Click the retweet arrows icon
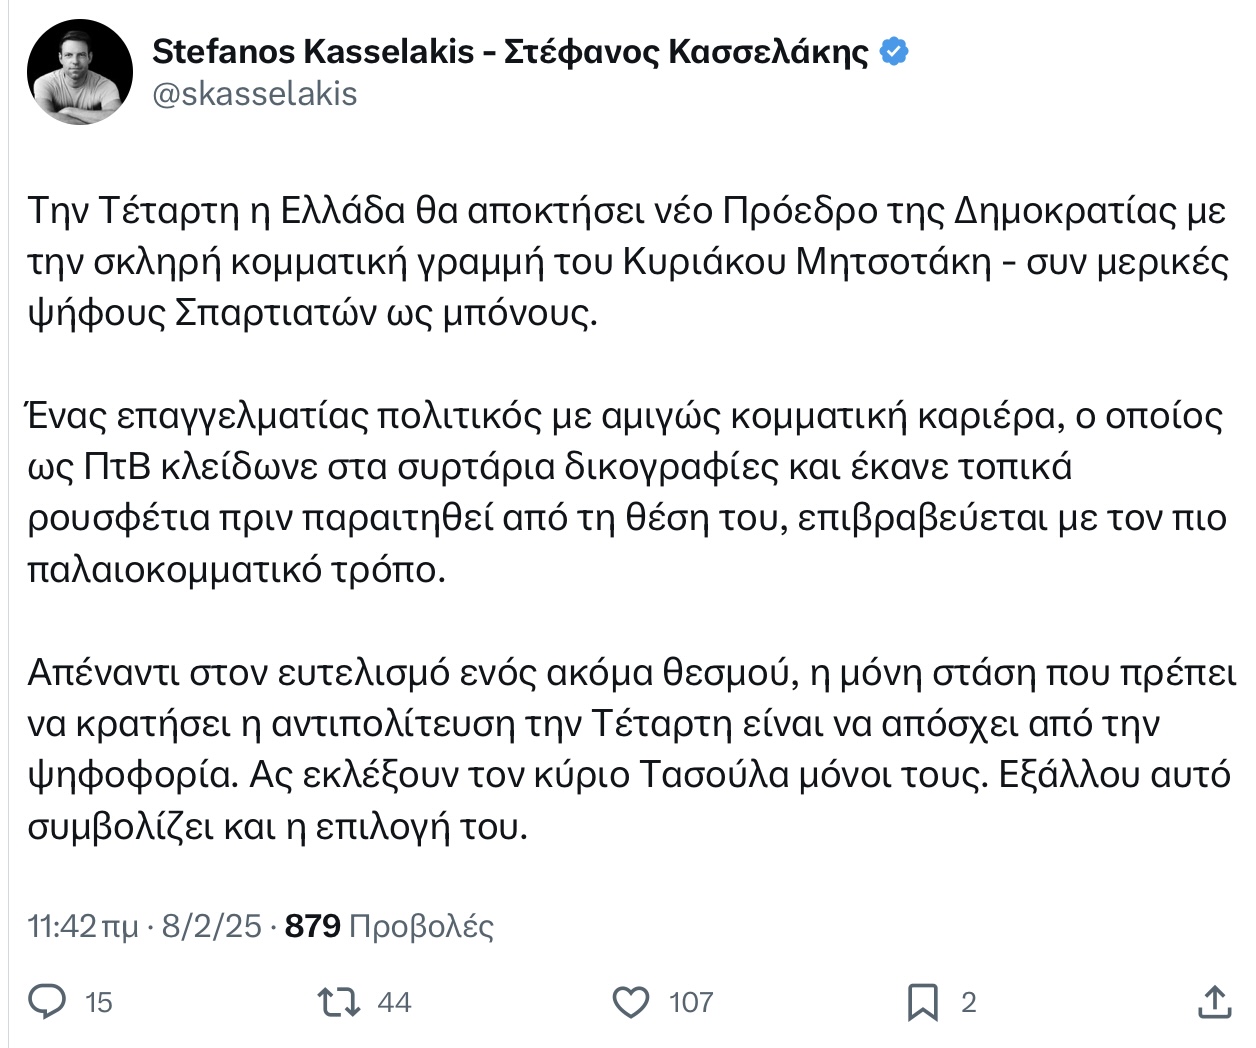This screenshot has height=1048, width=1256. coord(338,1002)
